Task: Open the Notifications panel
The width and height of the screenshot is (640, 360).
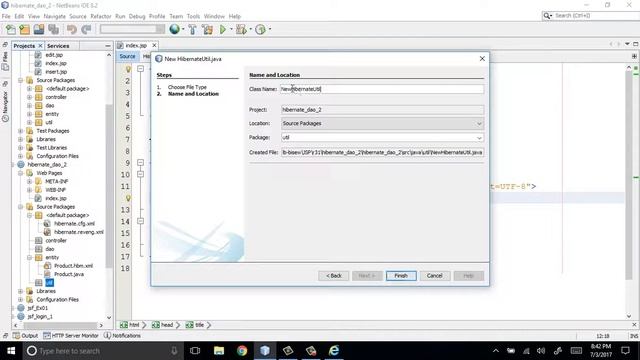Action: pyautogui.click(x=122, y=336)
